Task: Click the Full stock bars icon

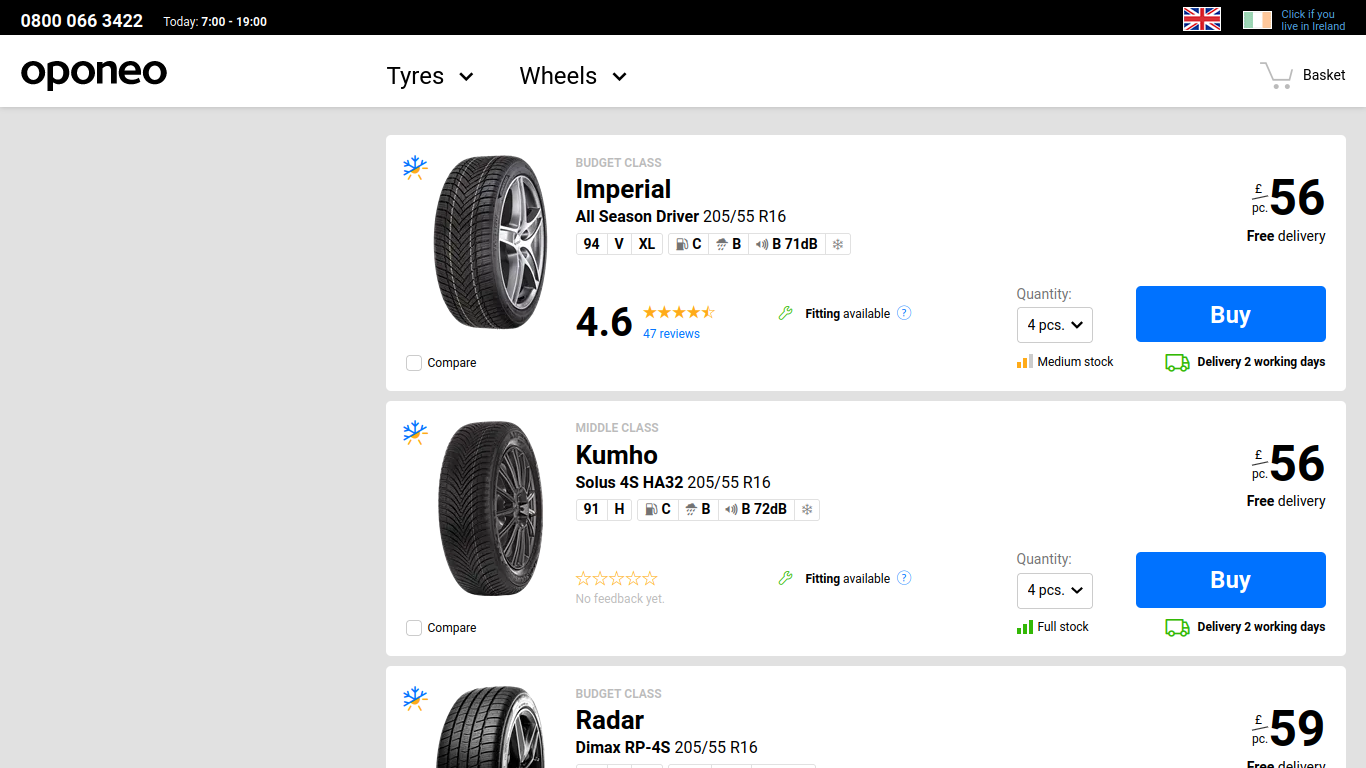Action: pyautogui.click(x=1025, y=626)
